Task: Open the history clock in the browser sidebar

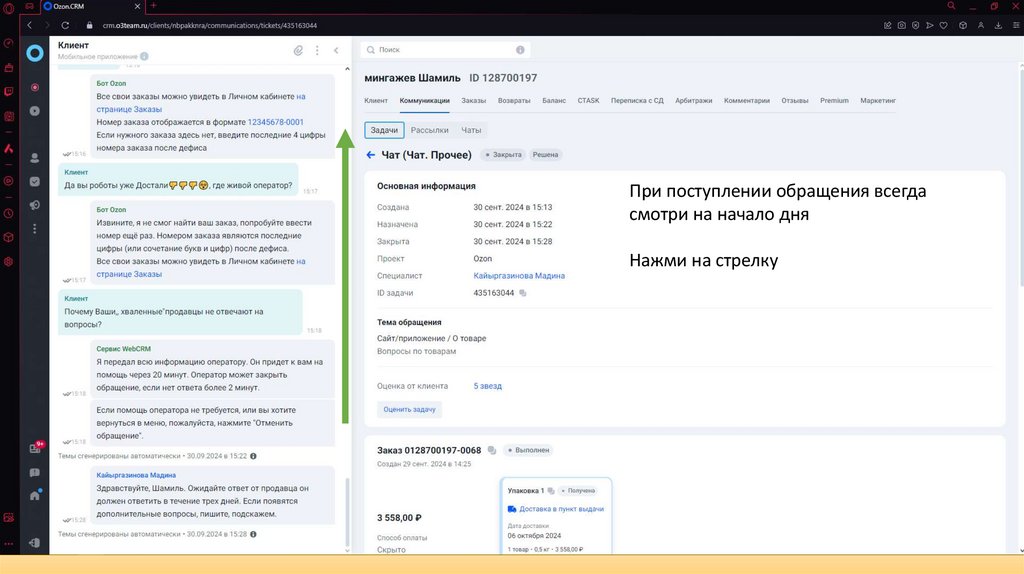Action: coord(8,214)
